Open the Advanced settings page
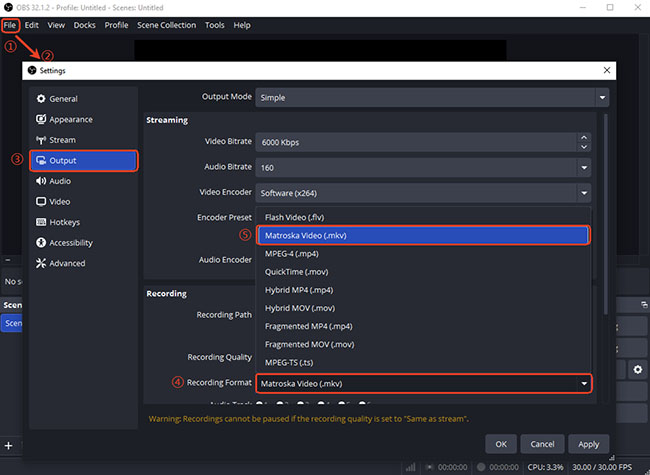This screenshot has height=475, width=650. pyautogui.click(x=83, y=263)
